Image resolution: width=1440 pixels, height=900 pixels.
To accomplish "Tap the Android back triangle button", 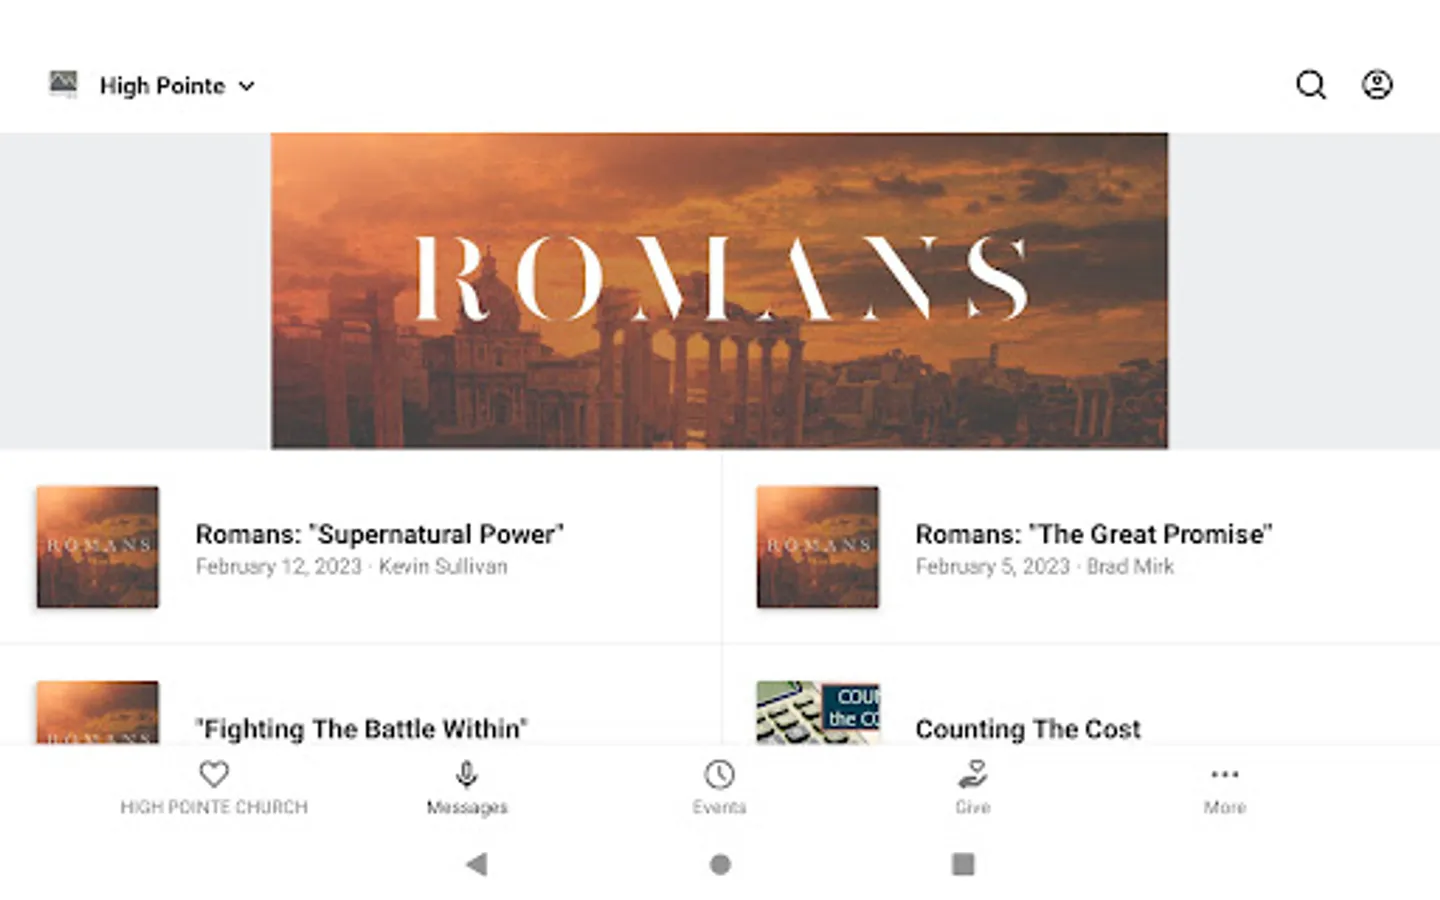I will click(x=477, y=864).
